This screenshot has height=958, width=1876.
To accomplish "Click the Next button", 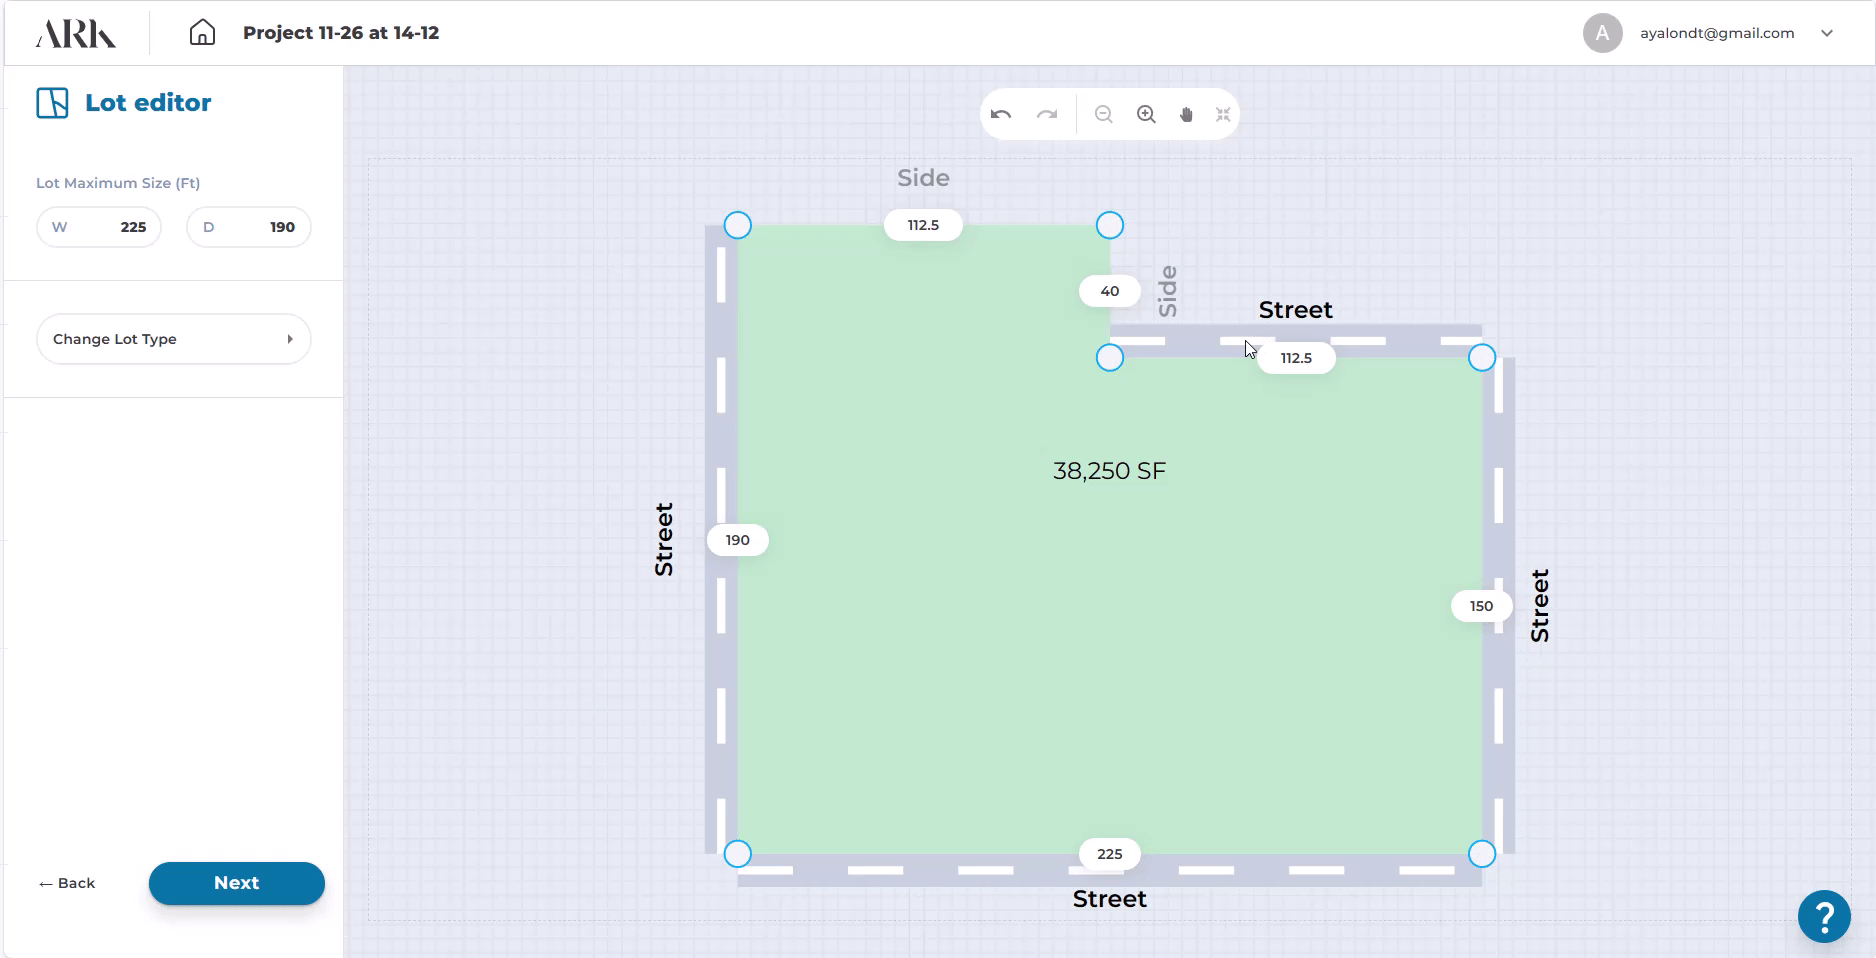I will click(236, 883).
